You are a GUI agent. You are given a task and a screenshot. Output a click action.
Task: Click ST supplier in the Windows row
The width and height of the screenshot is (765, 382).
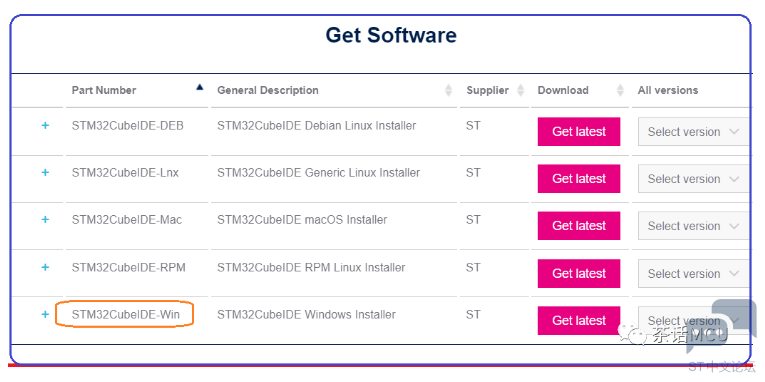click(473, 315)
